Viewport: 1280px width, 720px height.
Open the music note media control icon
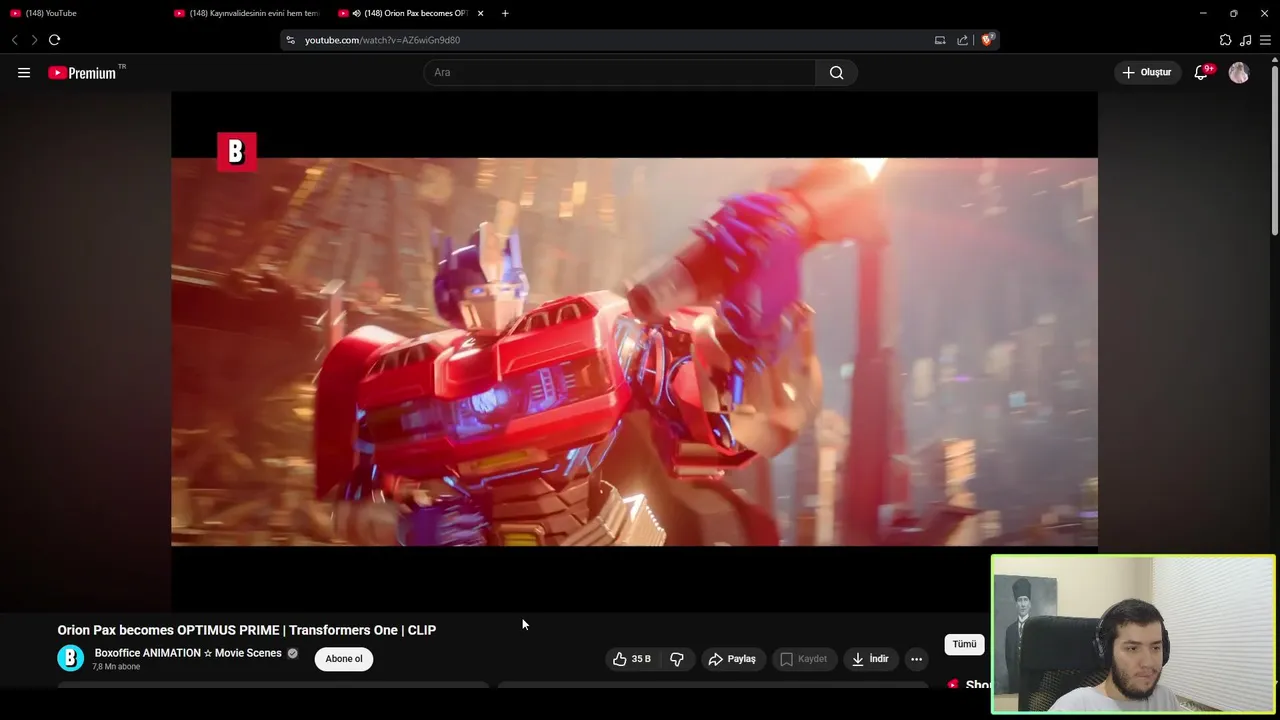tap(1245, 40)
